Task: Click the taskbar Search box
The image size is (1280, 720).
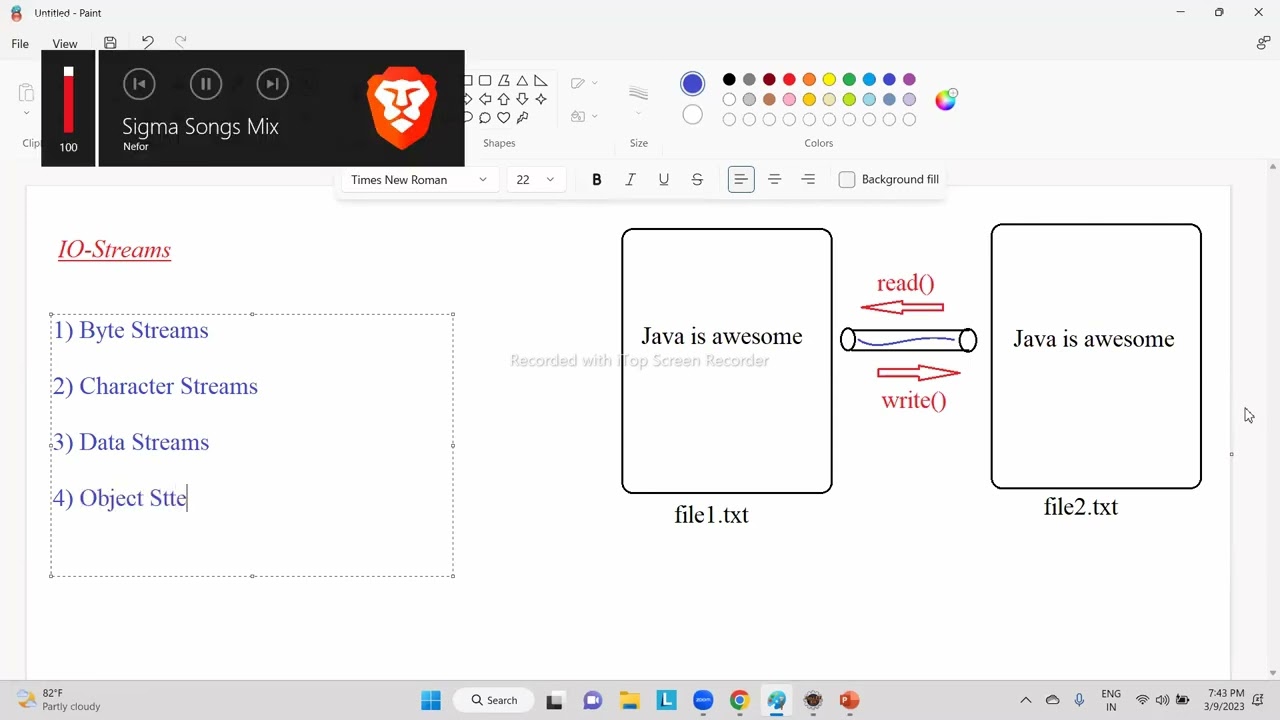Action: [495, 700]
